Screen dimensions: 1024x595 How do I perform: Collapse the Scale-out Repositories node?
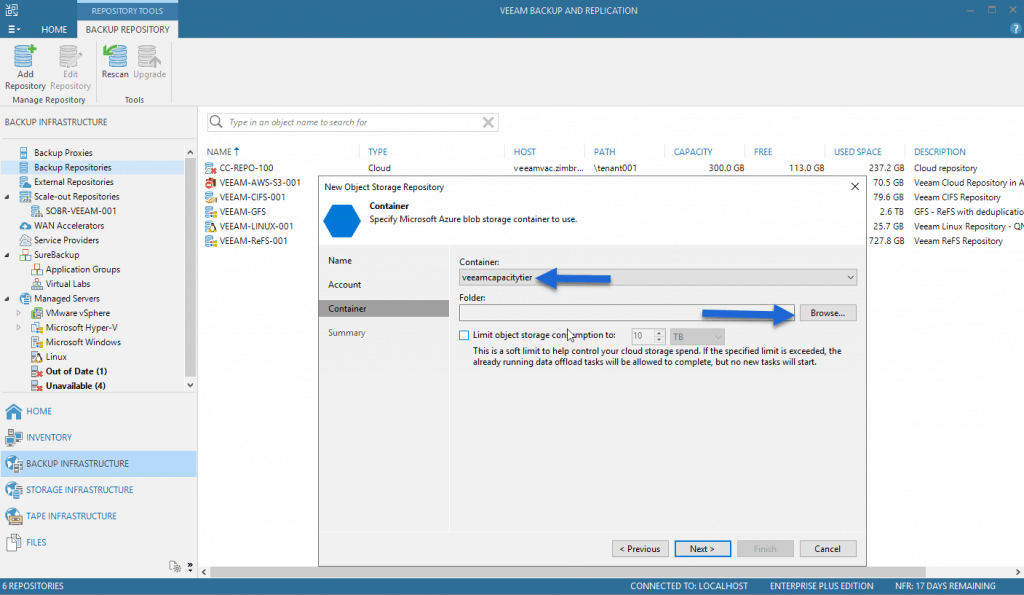(x=7, y=197)
